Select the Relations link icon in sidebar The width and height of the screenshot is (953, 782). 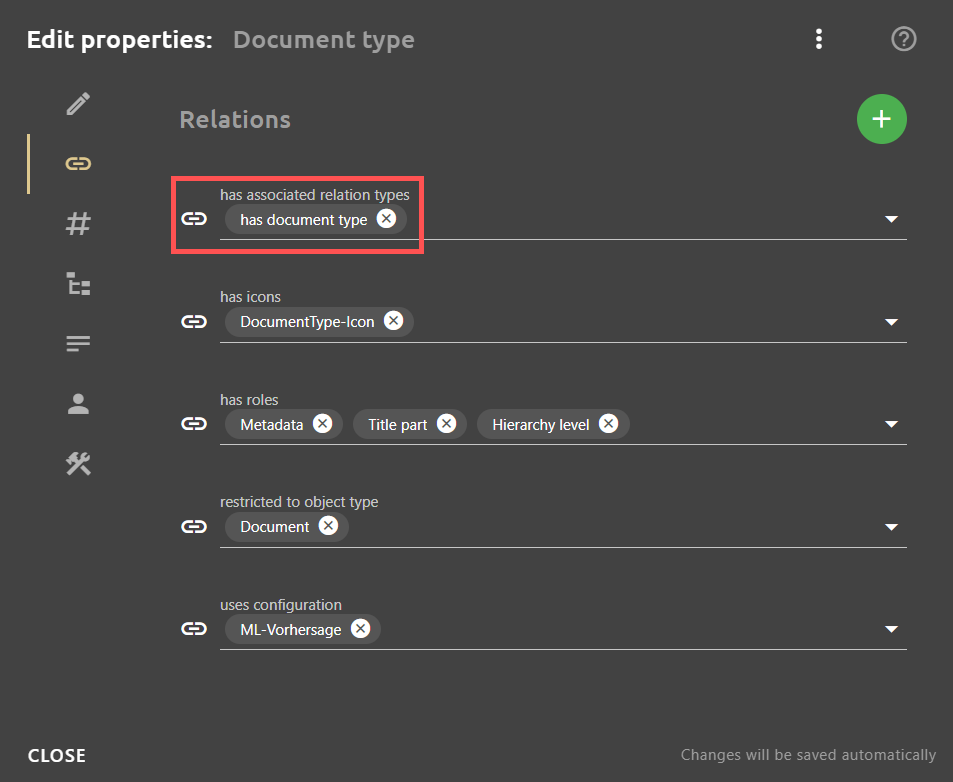(78, 163)
